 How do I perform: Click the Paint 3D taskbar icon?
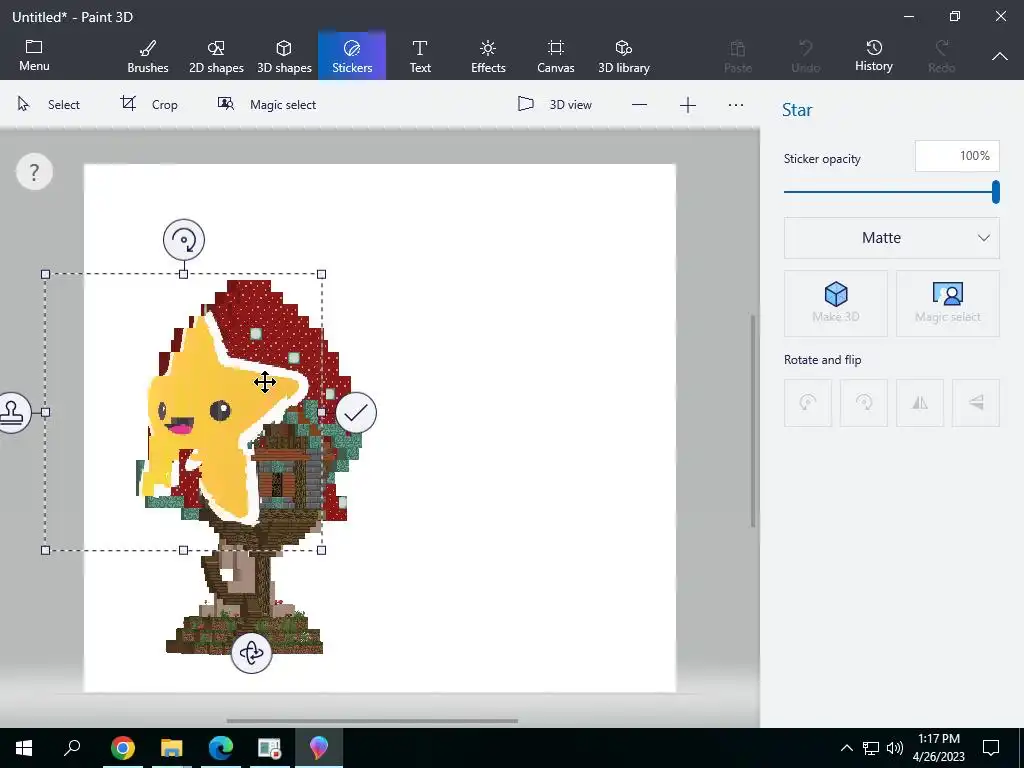point(319,748)
